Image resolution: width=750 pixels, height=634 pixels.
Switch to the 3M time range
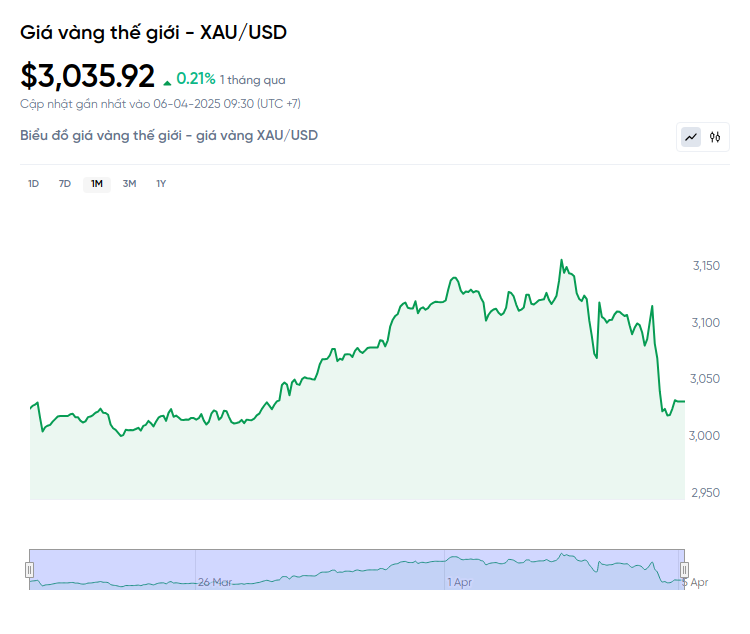[x=129, y=183]
